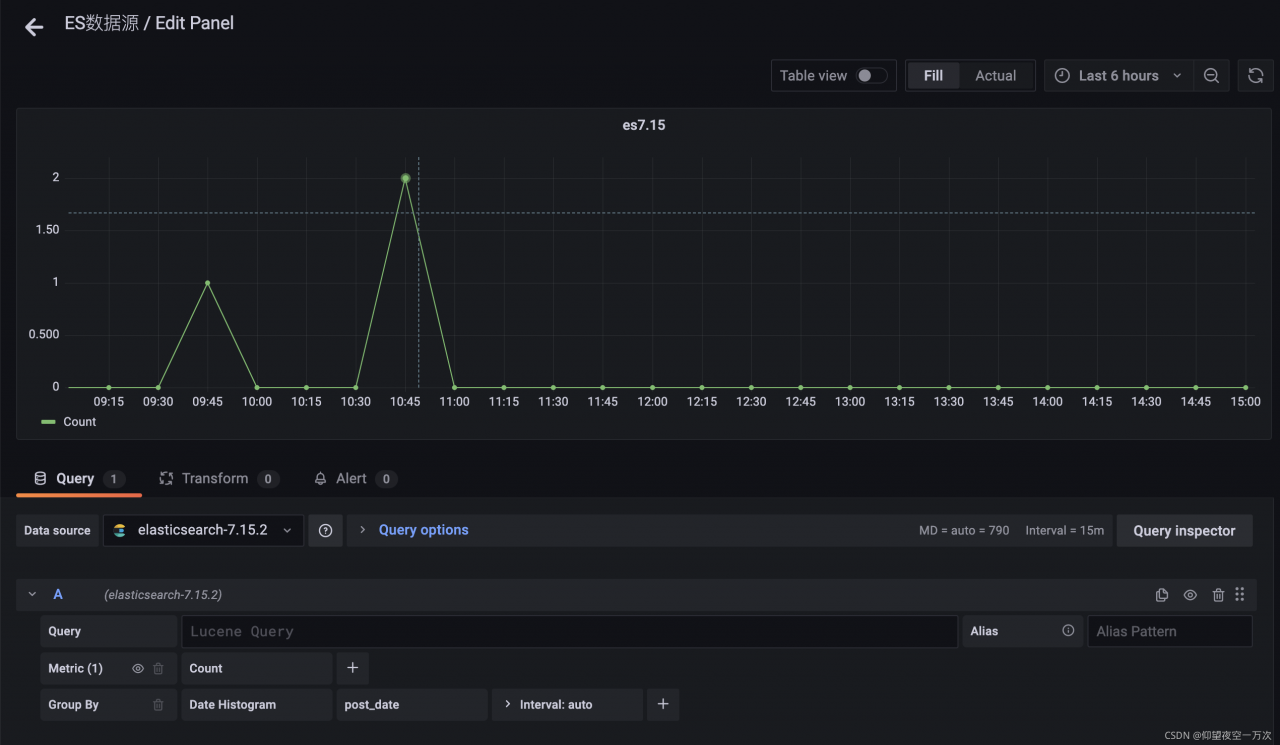Click the query name A
The image size is (1280, 745).
point(58,595)
